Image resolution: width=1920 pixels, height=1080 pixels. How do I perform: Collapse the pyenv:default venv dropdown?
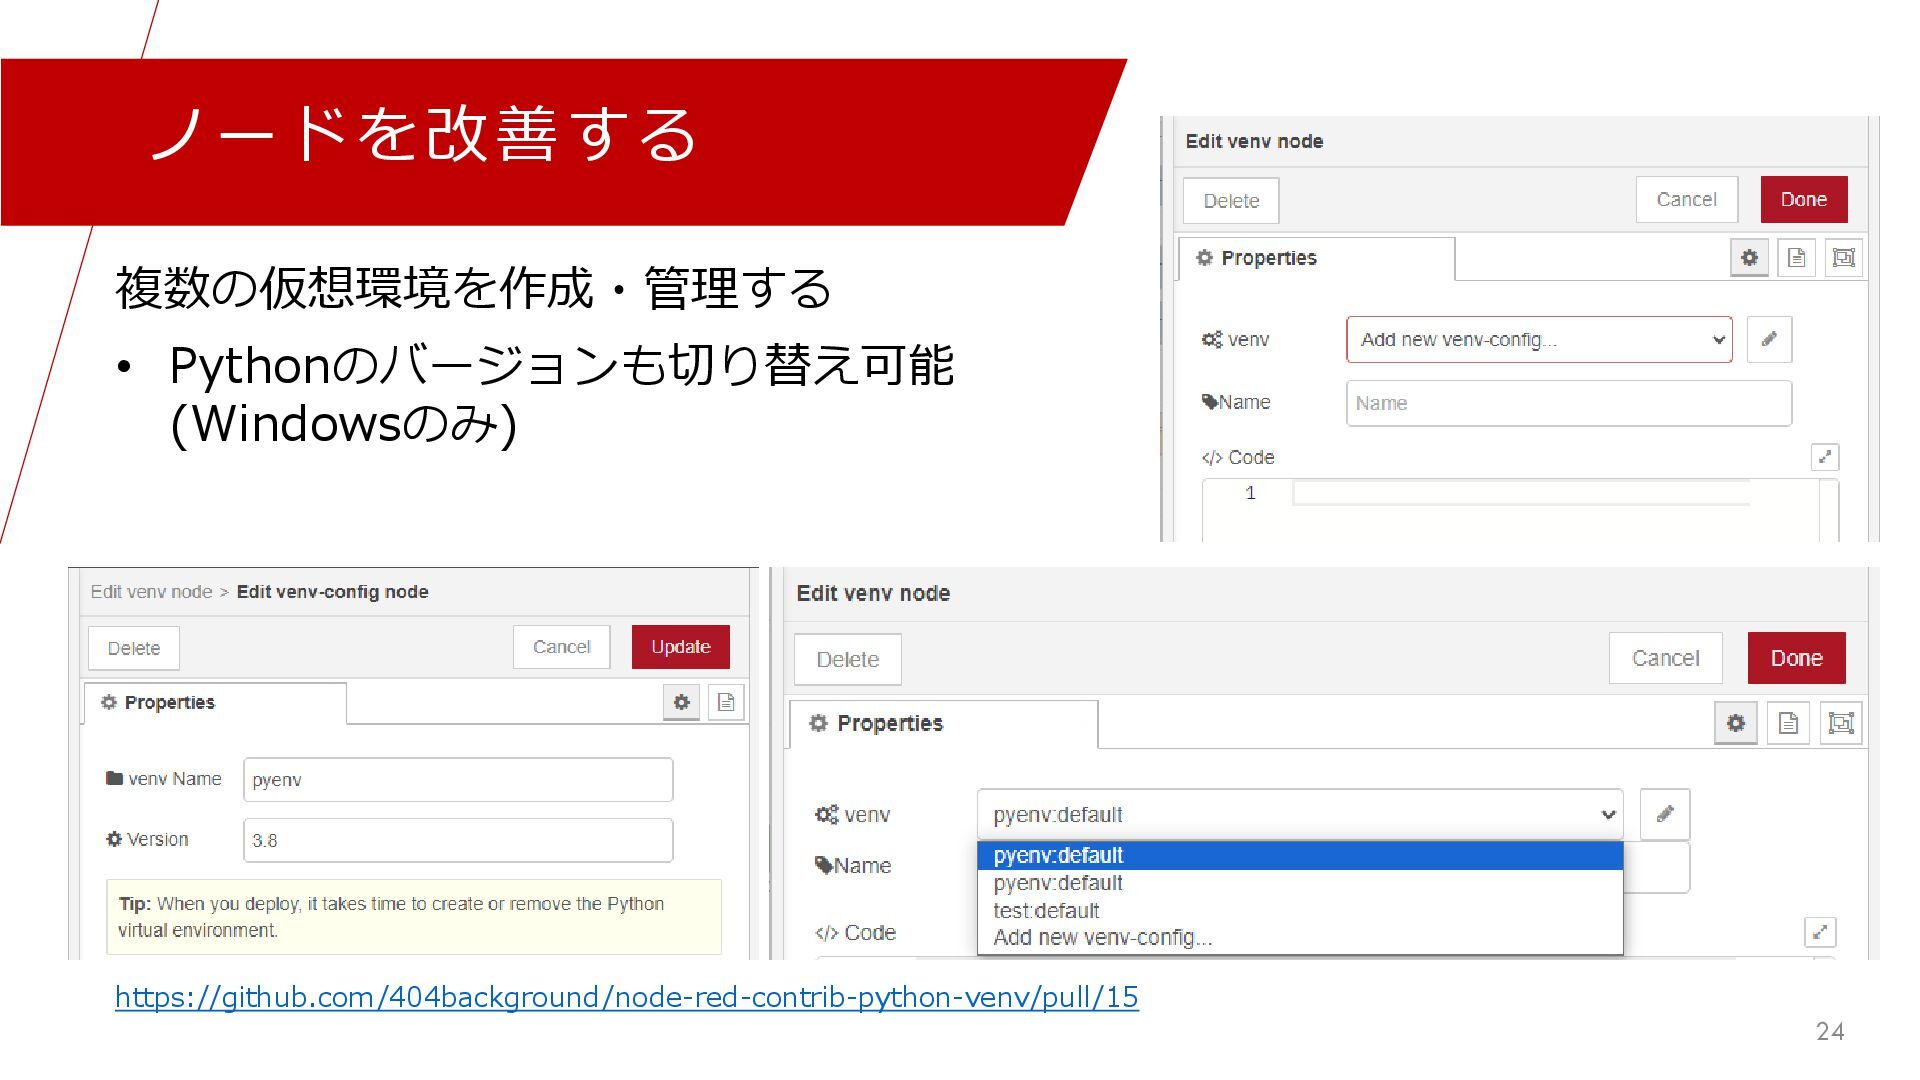(x=1300, y=814)
